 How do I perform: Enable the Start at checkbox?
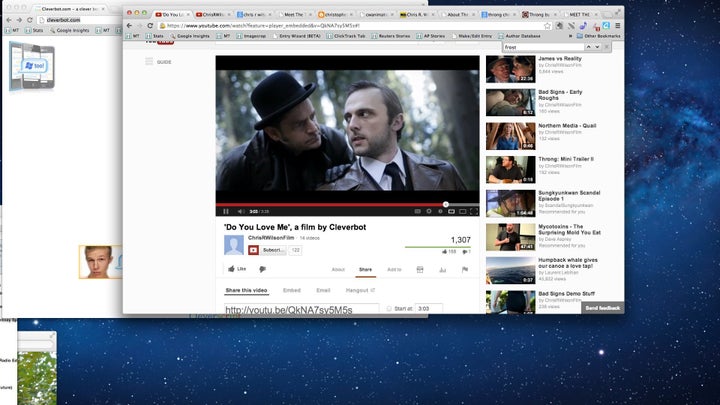pos(389,309)
